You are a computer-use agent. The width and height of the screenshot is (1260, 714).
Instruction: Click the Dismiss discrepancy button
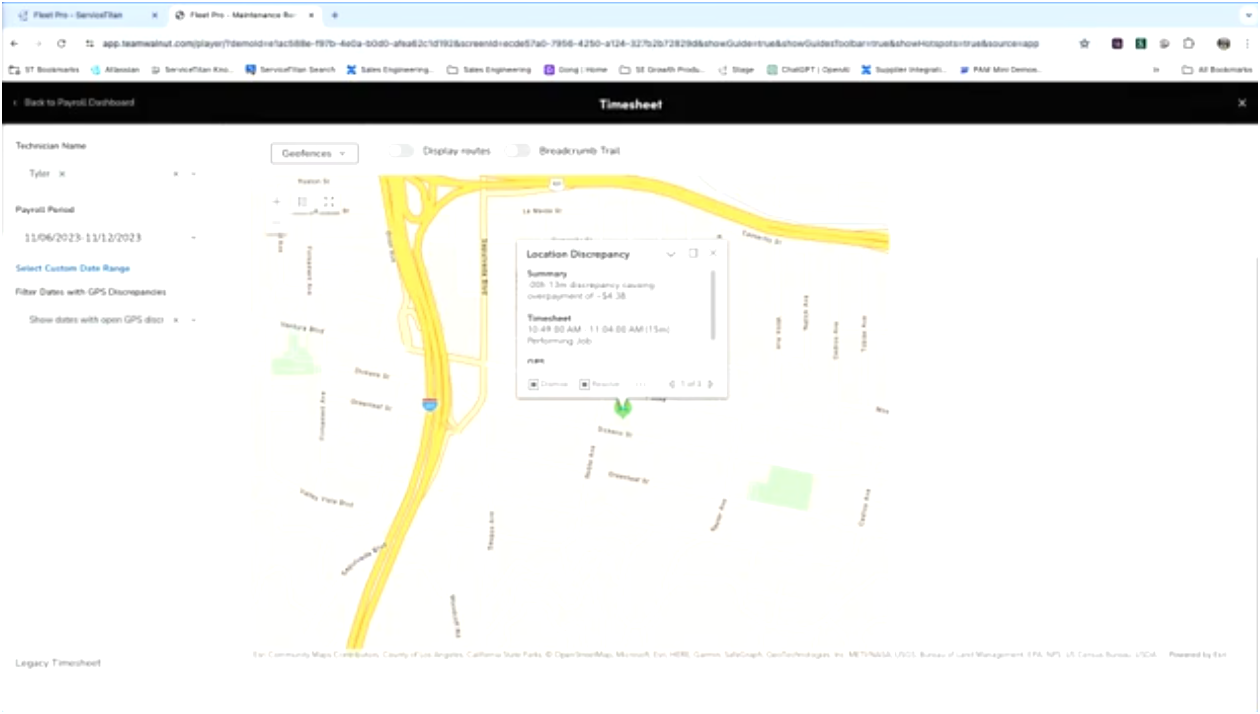[549, 384]
